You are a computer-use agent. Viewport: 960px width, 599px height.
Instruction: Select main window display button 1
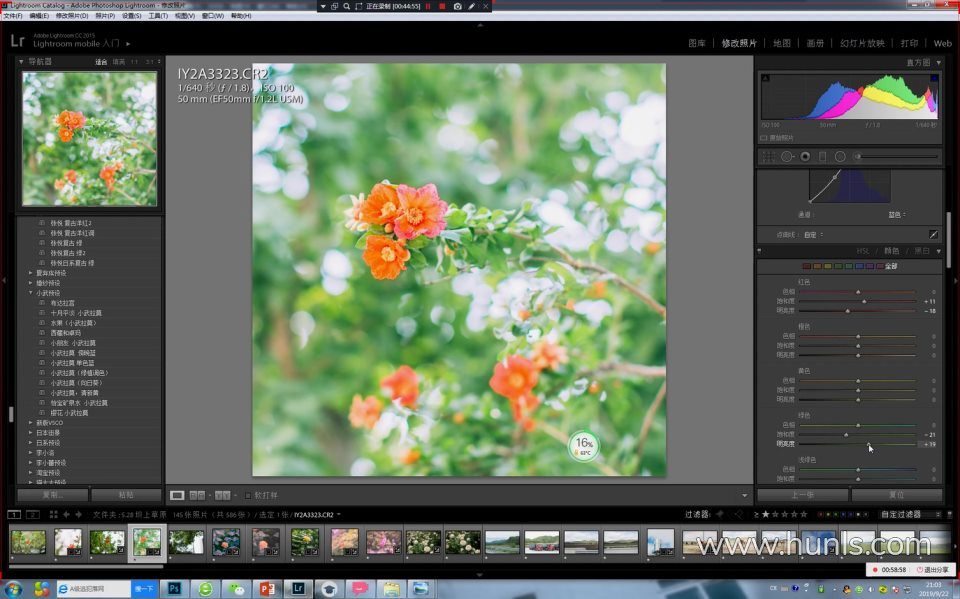point(14,514)
